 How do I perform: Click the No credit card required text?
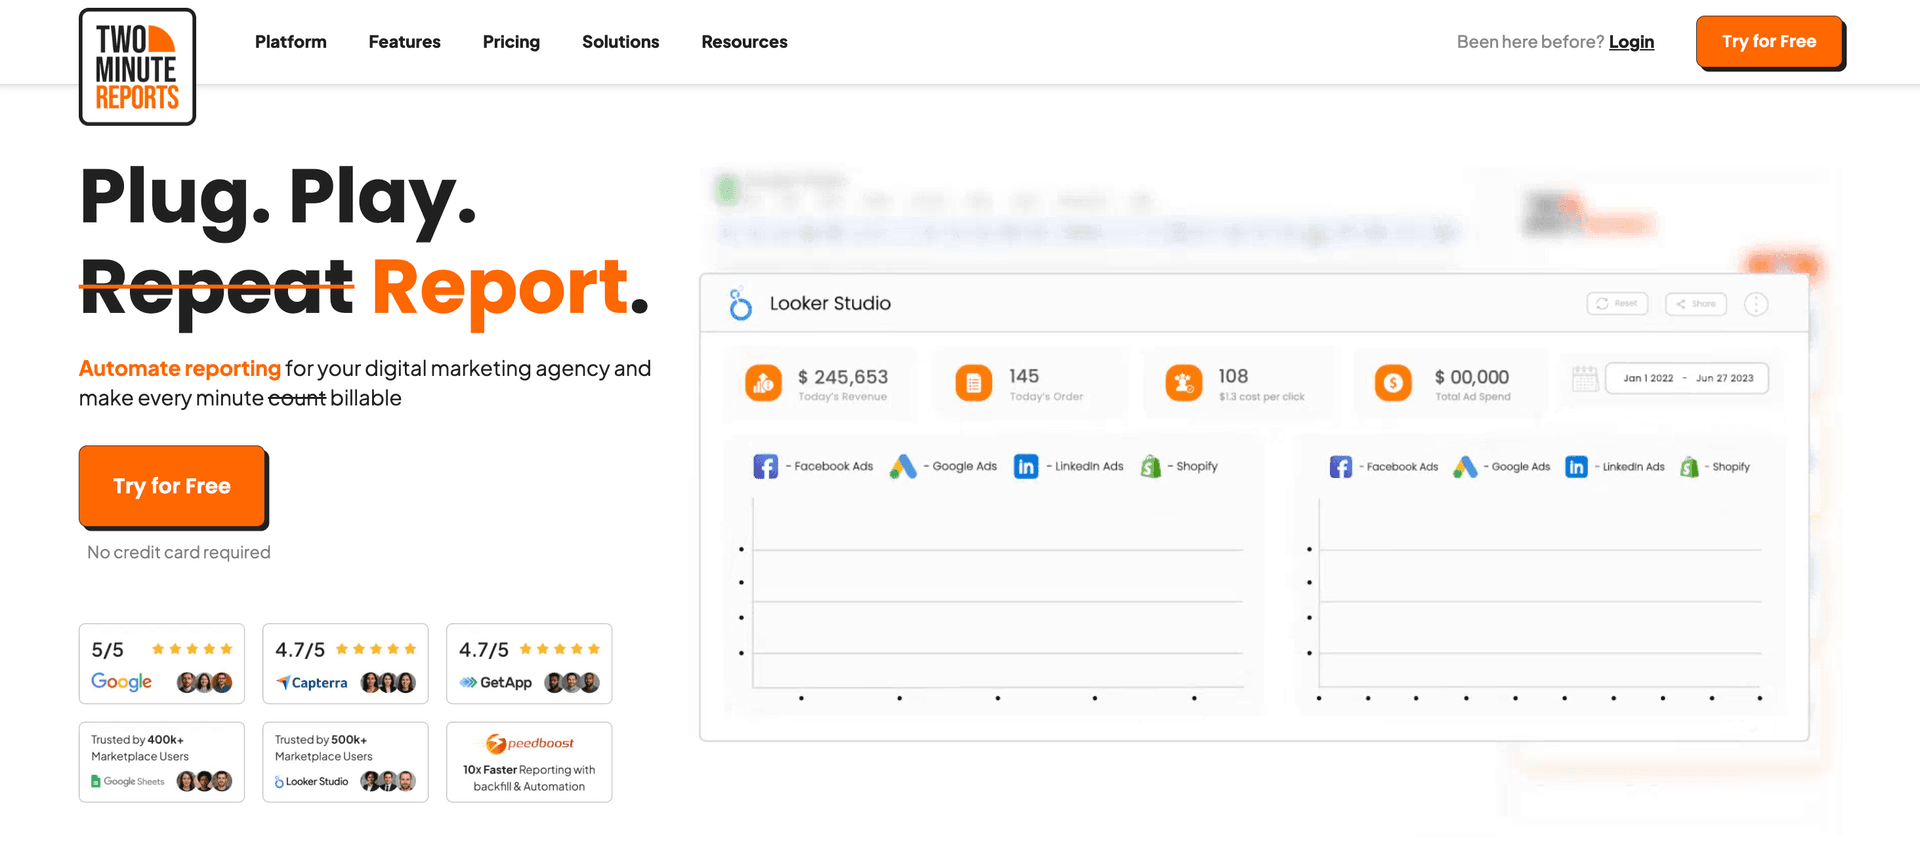click(x=179, y=552)
